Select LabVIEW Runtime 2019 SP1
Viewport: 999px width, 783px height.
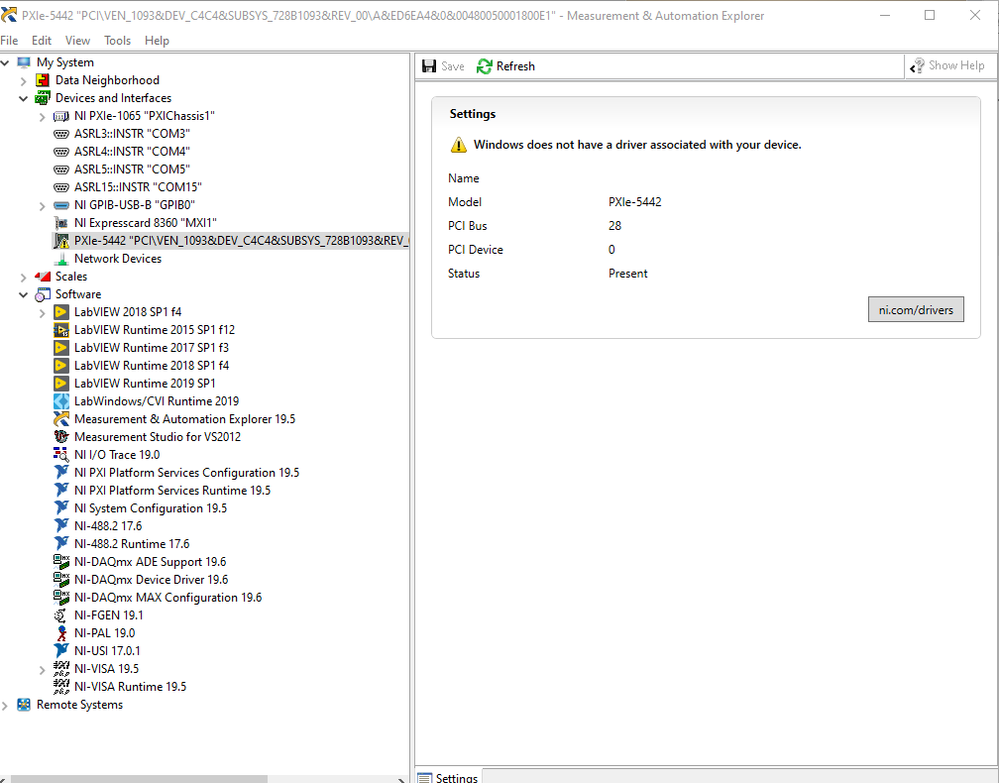145,384
